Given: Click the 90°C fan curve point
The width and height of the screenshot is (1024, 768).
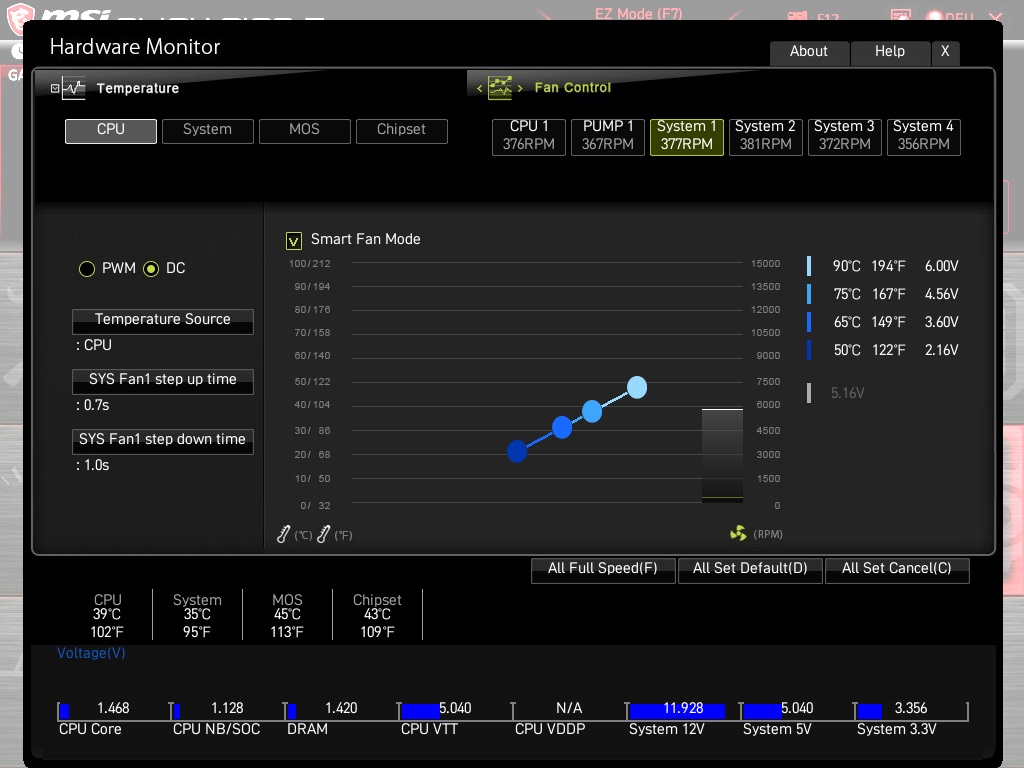Looking at the screenshot, I should (637, 387).
